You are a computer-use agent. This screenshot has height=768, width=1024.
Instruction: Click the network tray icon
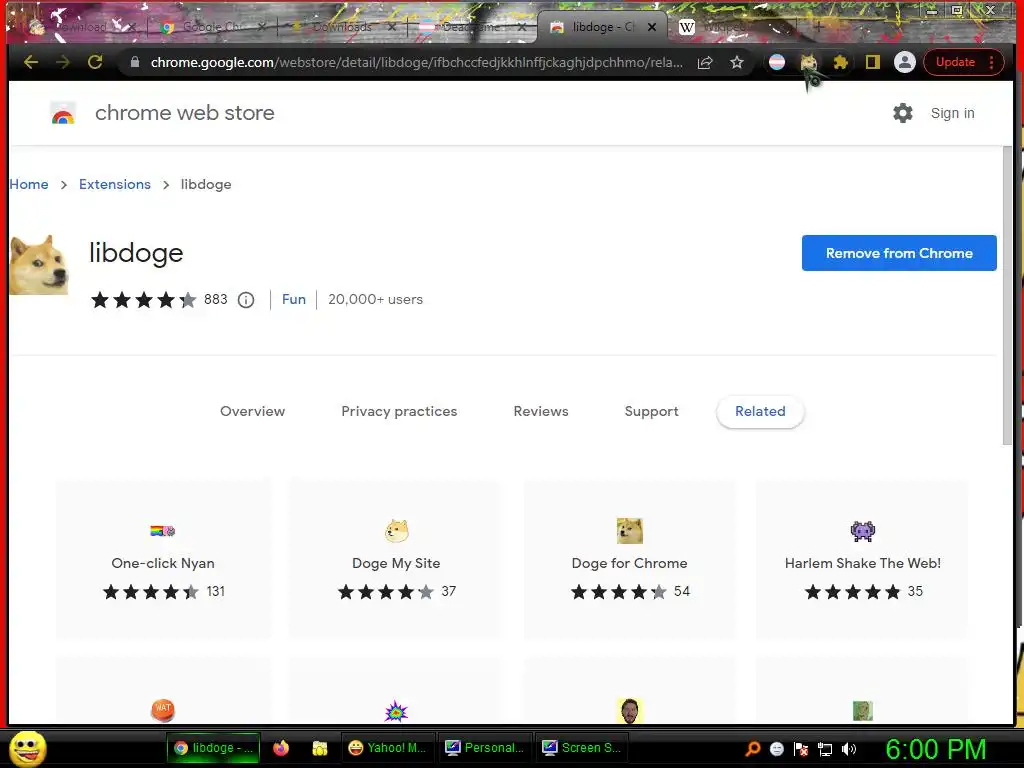825,749
